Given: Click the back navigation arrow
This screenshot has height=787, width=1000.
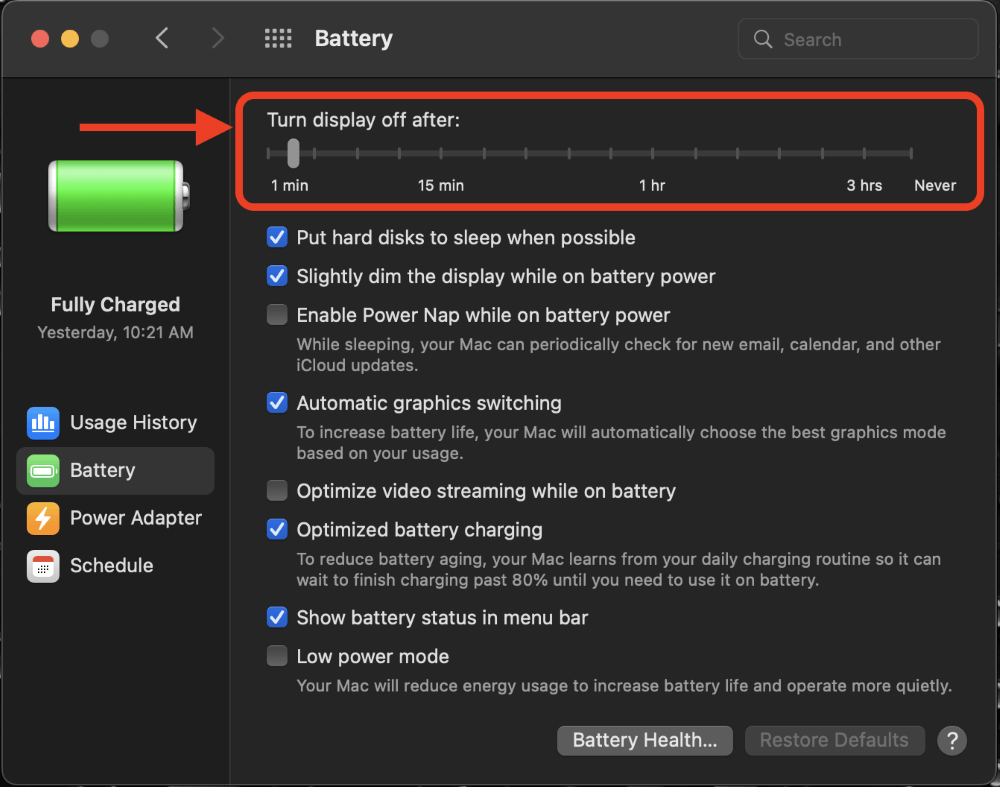Looking at the screenshot, I should point(162,38).
